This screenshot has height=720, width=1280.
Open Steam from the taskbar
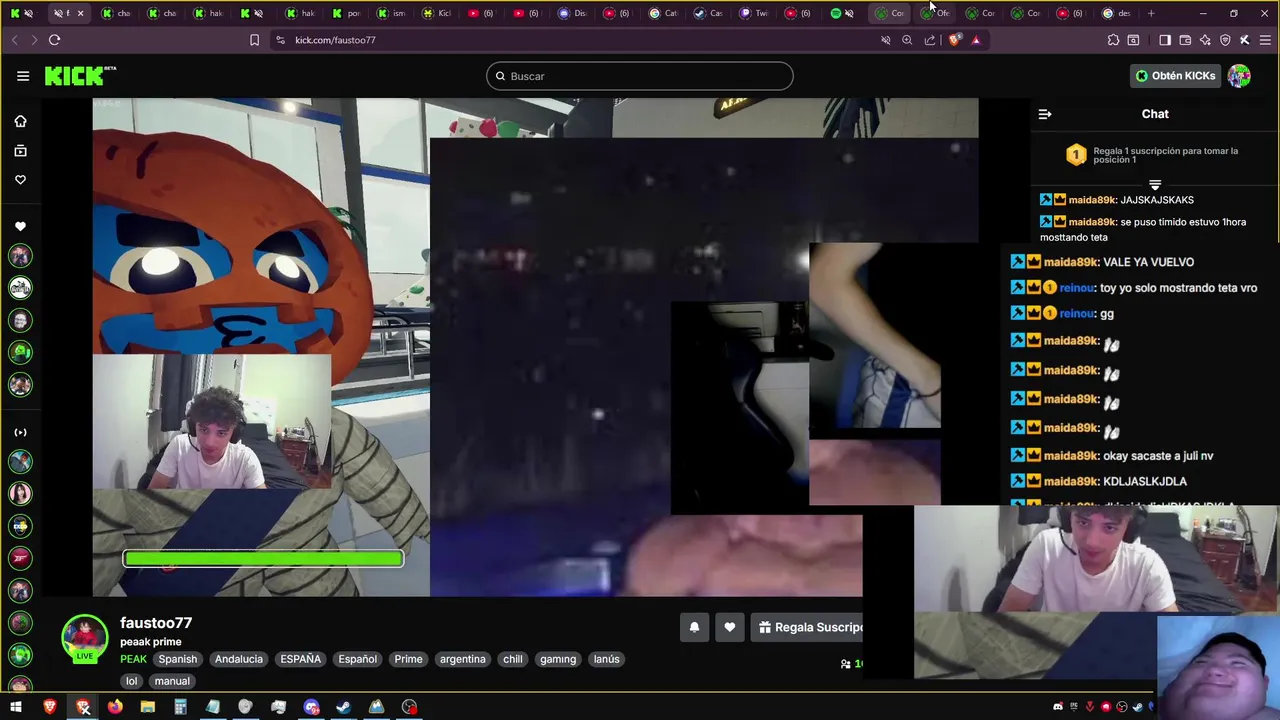pos(343,707)
